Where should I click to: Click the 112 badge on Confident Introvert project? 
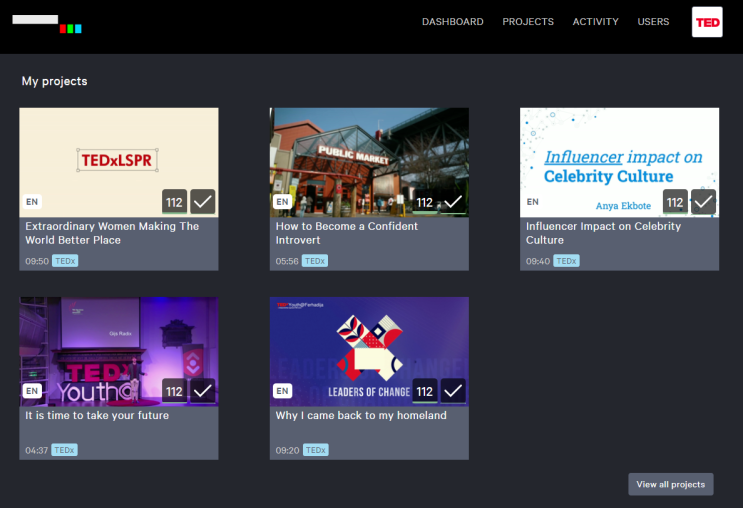pyautogui.click(x=425, y=202)
